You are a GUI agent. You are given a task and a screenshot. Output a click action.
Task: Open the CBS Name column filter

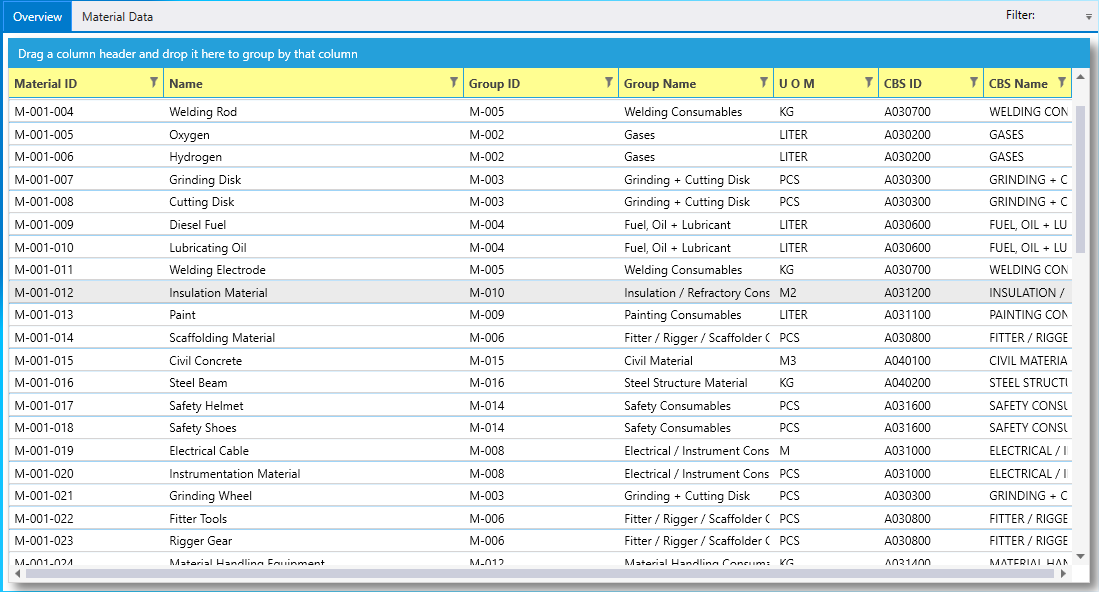click(x=1062, y=83)
